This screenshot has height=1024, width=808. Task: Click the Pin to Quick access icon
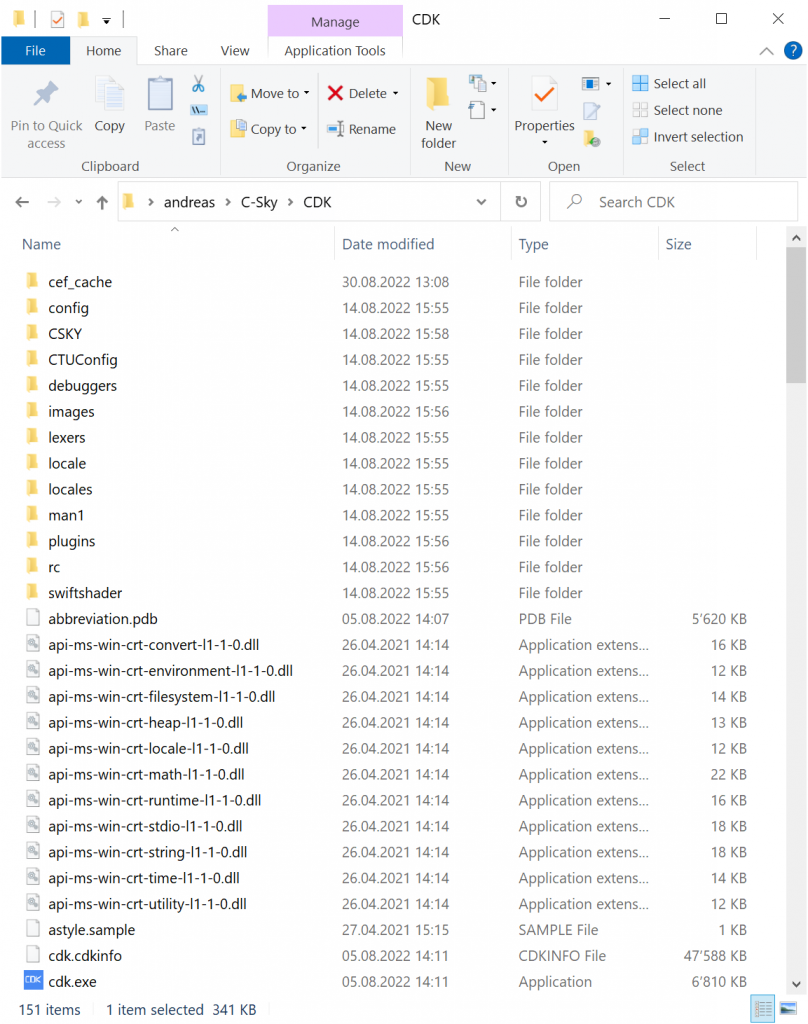coord(46,95)
